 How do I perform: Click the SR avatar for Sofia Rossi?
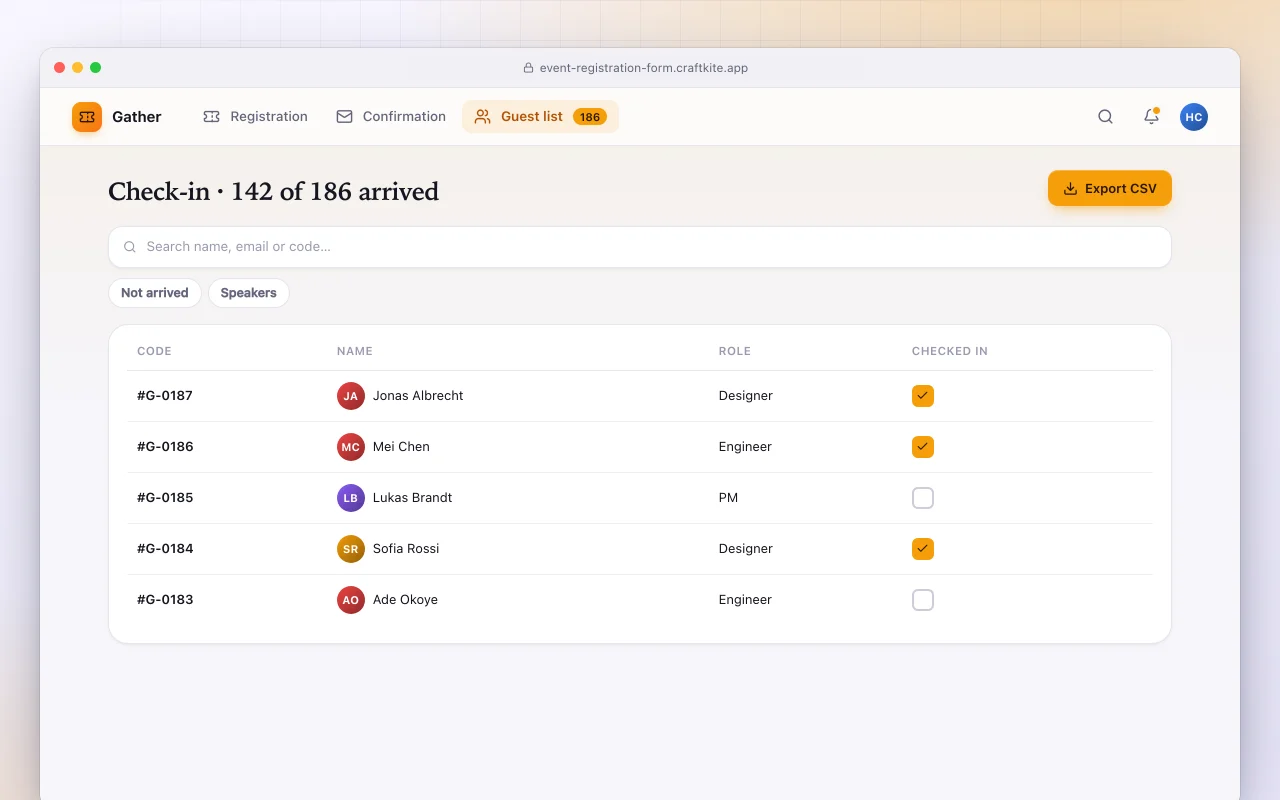coord(351,549)
